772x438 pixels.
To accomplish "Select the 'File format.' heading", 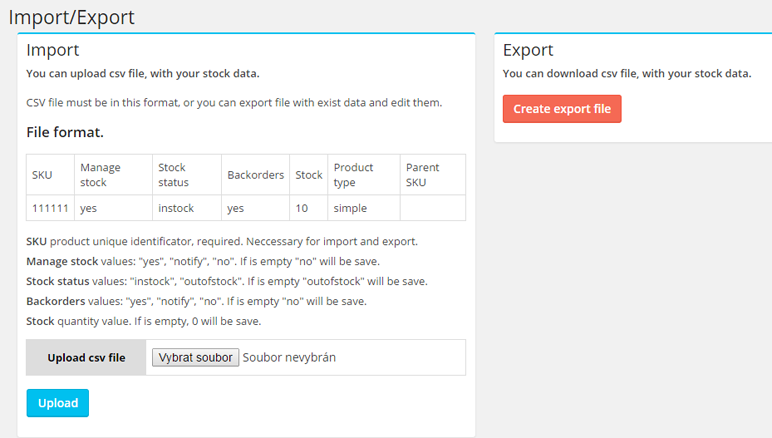I will [65, 132].
